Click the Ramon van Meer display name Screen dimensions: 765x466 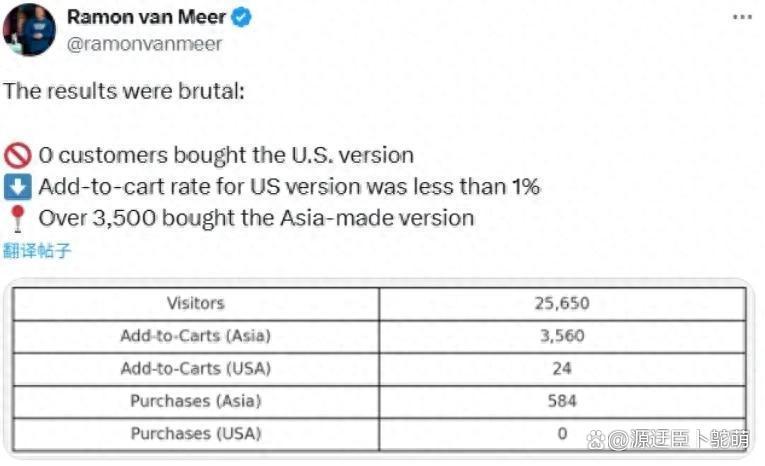(146, 17)
